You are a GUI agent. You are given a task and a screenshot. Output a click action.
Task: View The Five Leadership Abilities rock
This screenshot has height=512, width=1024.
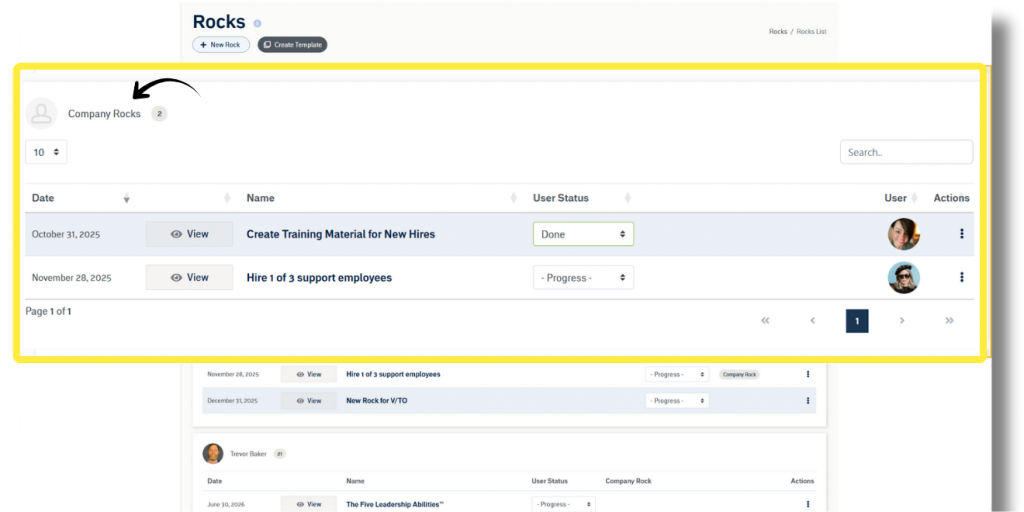click(x=308, y=504)
